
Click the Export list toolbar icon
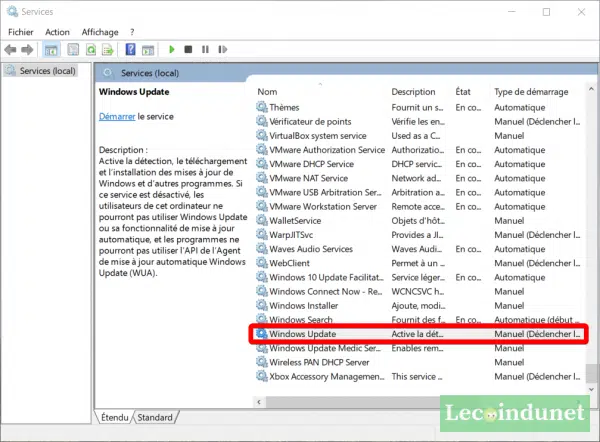coord(108,50)
